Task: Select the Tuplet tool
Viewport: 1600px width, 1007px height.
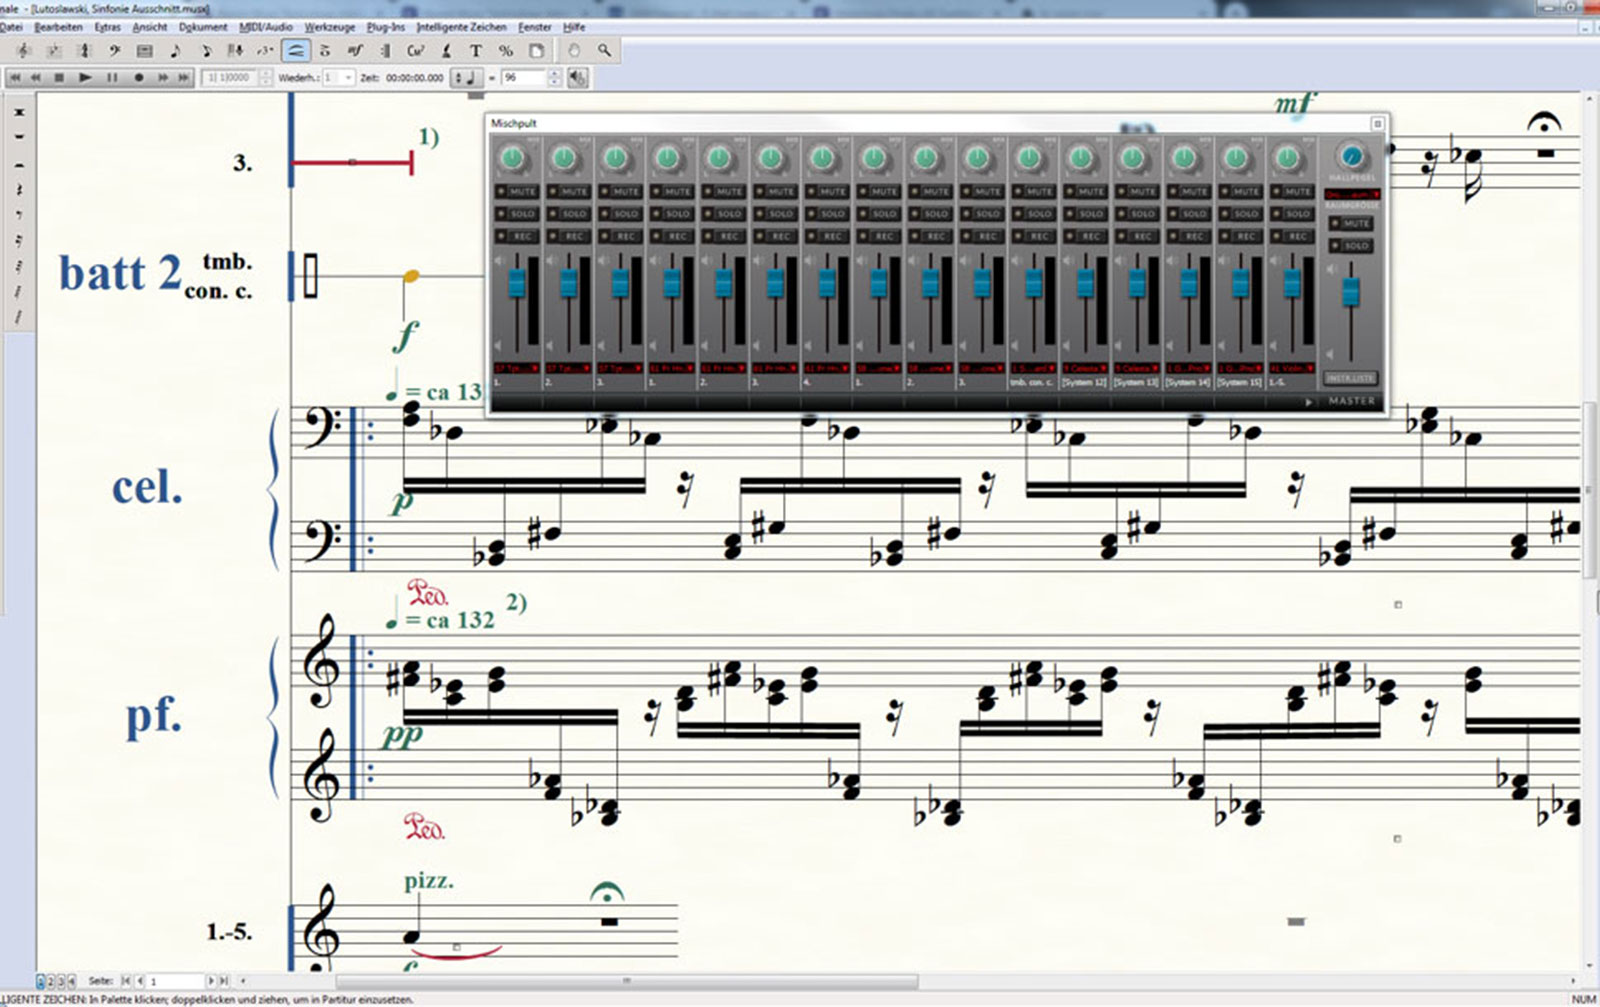Action: click(265, 50)
